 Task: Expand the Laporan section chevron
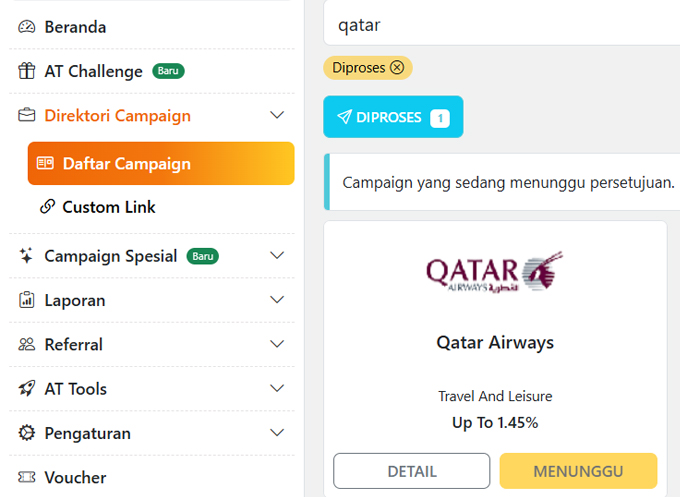pyautogui.click(x=278, y=300)
